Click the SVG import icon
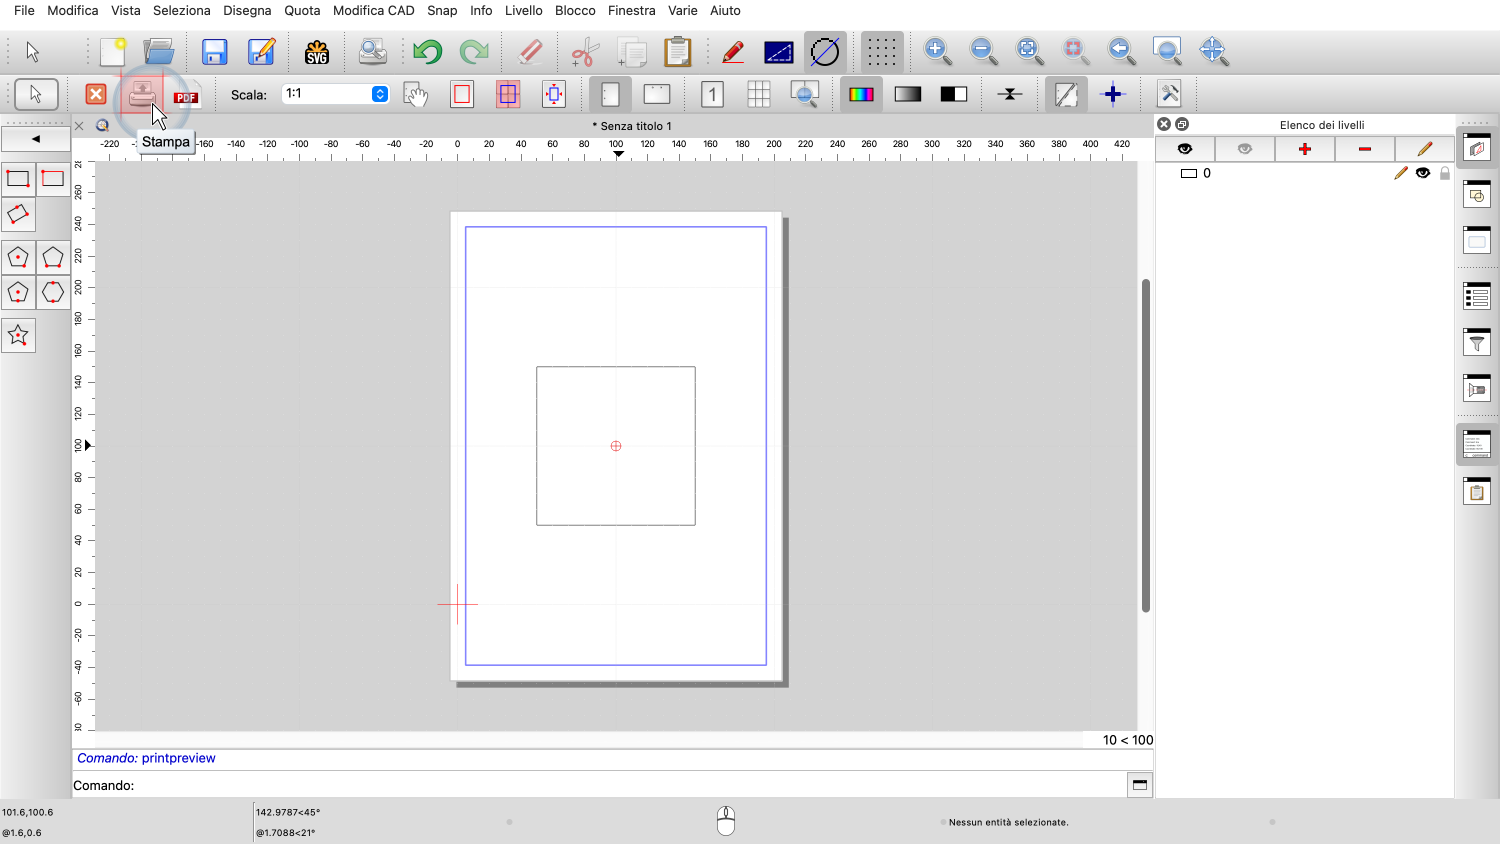This screenshot has width=1500, height=844. pos(317,52)
